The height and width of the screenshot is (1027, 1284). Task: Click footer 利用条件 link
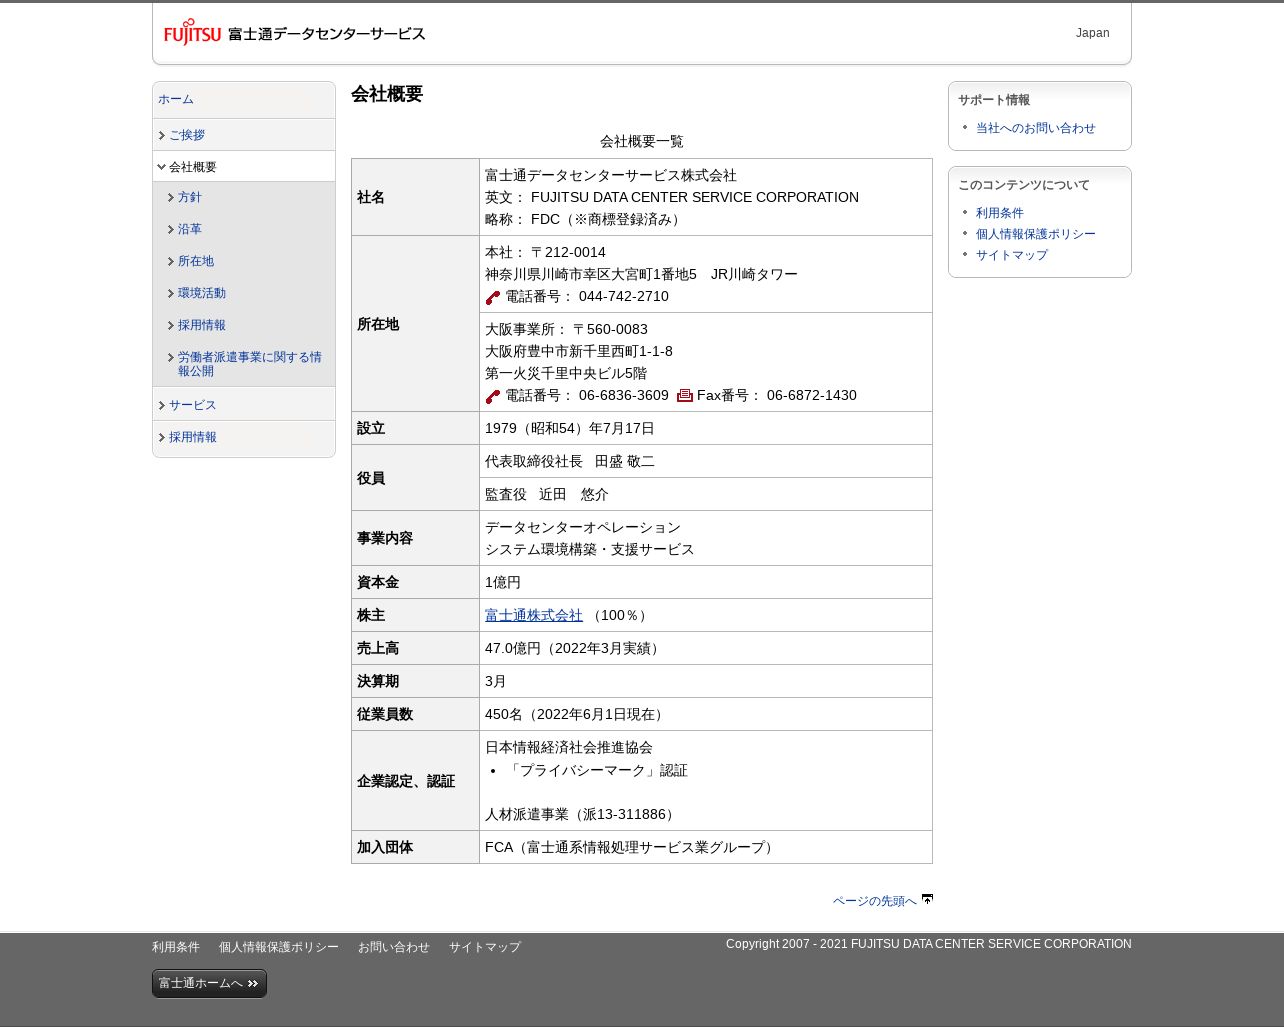pos(176,947)
